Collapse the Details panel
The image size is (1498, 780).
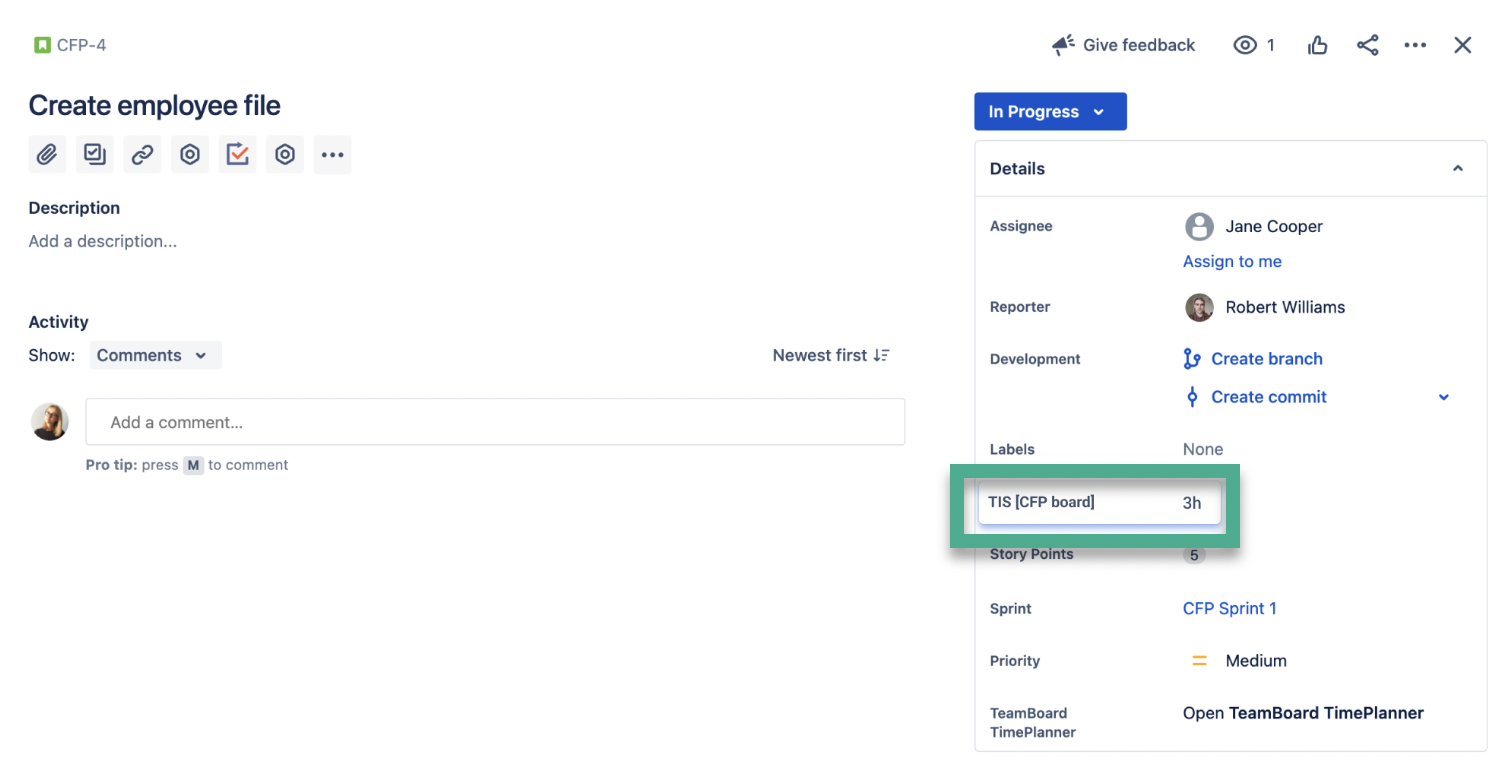coord(1458,168)
